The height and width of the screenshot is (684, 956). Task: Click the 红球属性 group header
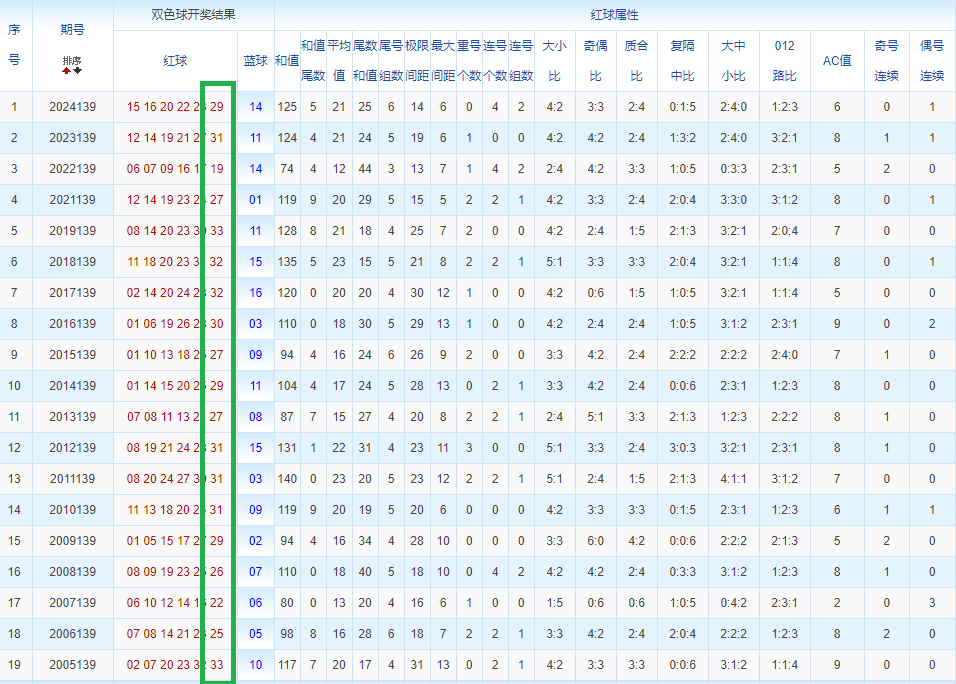tap(615, 15)
